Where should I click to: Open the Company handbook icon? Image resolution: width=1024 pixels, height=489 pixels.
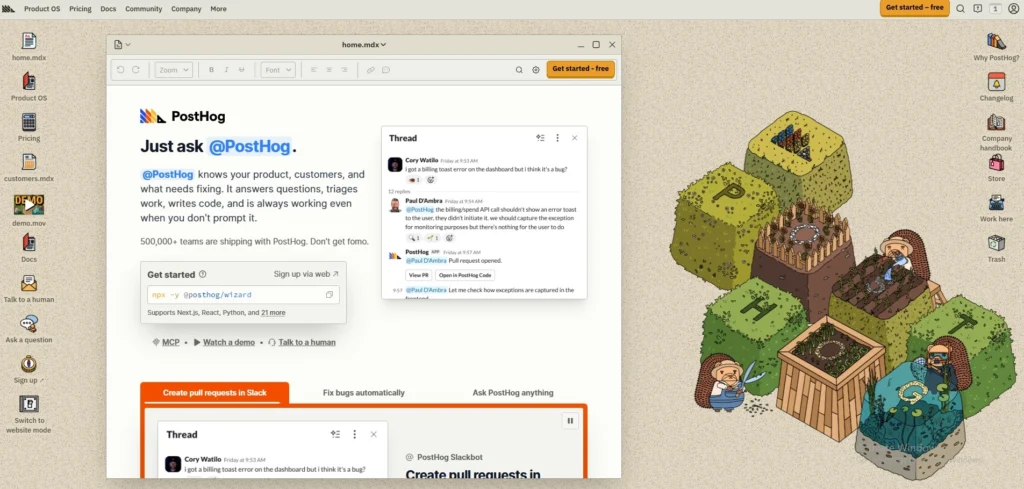pyautogui.click(x=996, y=122)
